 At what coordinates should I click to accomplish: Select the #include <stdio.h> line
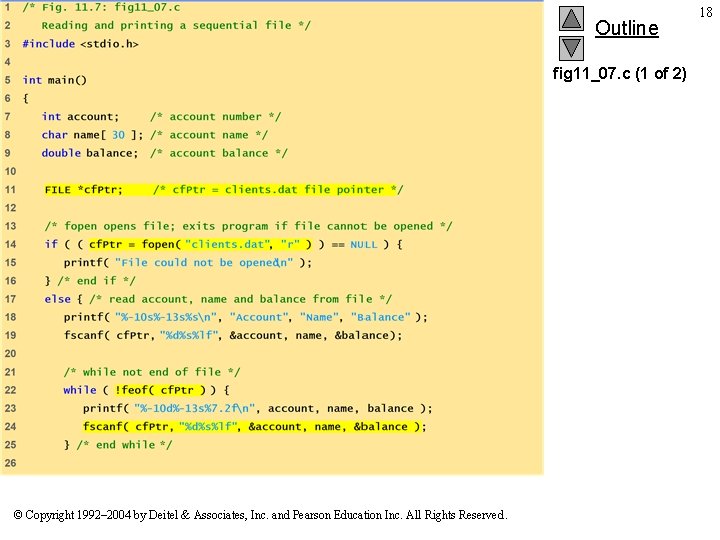click(x=80, y=44)
